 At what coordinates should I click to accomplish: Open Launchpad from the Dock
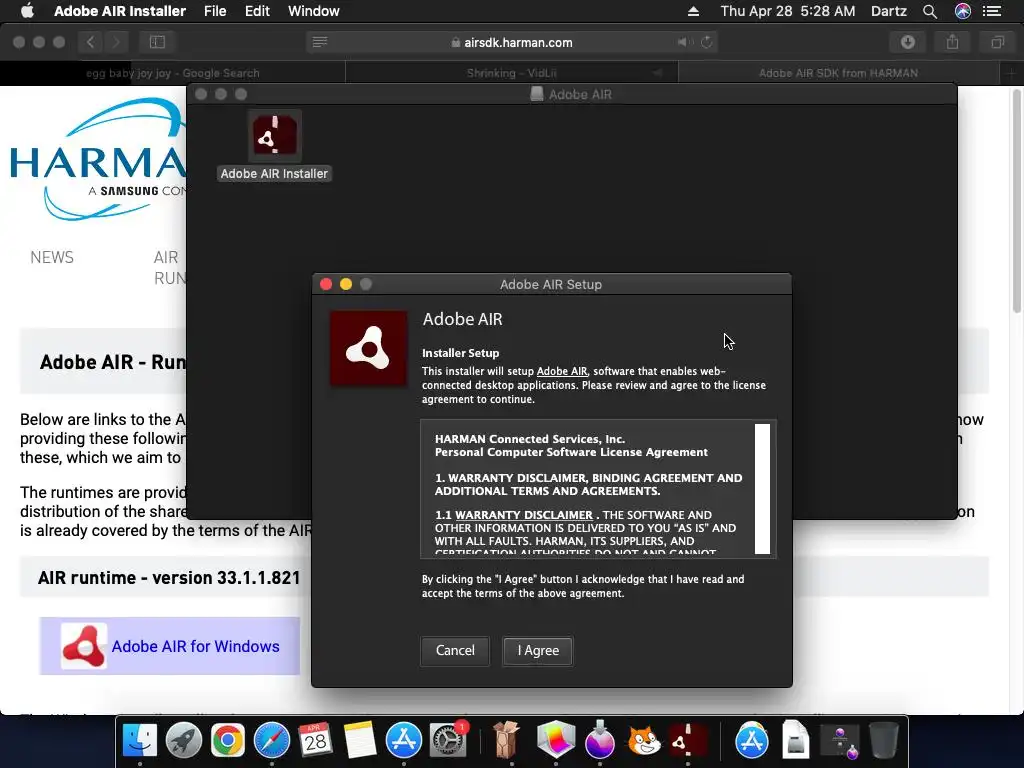click(x=184, y=740)
